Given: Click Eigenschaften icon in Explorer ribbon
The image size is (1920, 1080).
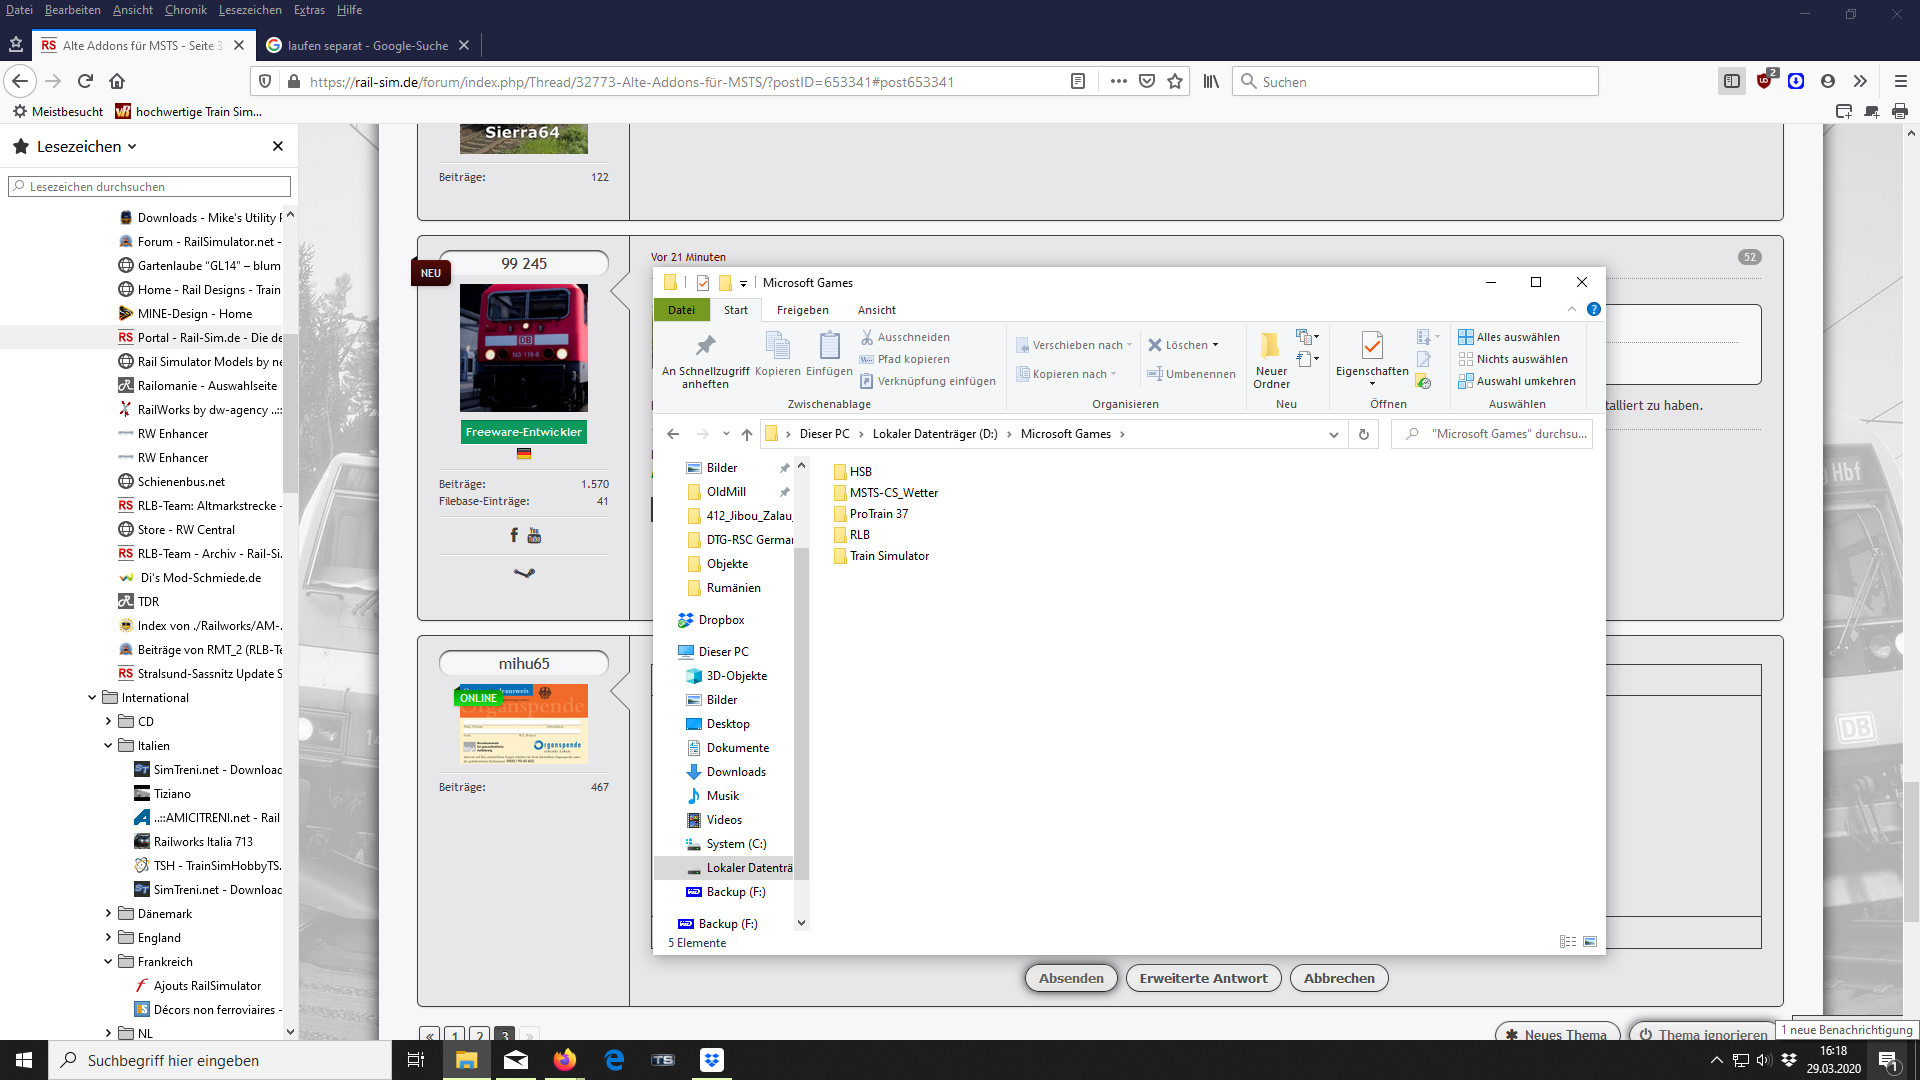Looking at the screenshot, I should click(x=1372, y=346).
